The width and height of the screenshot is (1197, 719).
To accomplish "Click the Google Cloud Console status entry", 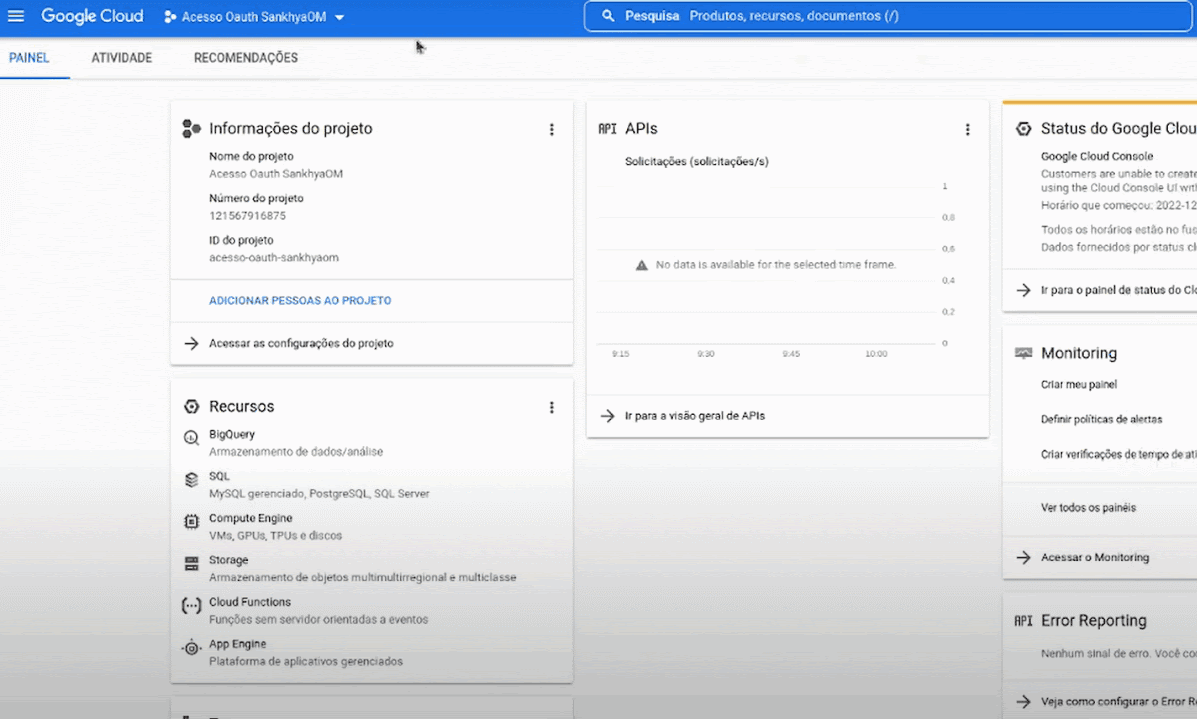I will pos(1097,156).
